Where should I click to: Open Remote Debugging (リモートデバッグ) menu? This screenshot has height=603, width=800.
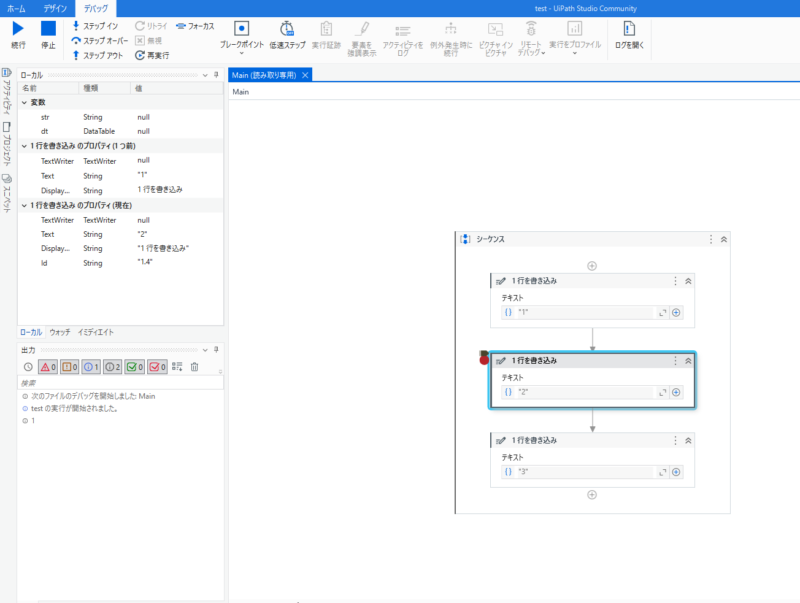[531, 38]
